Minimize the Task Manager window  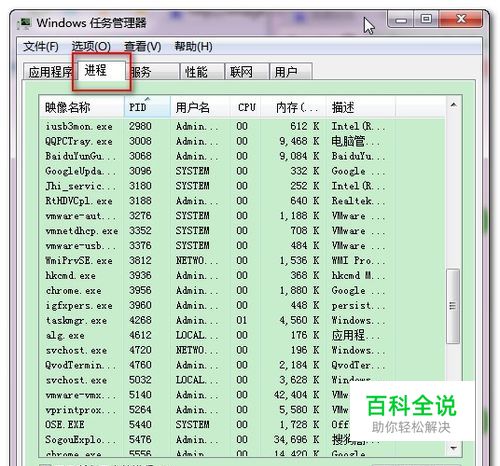[x=401, y=19]
